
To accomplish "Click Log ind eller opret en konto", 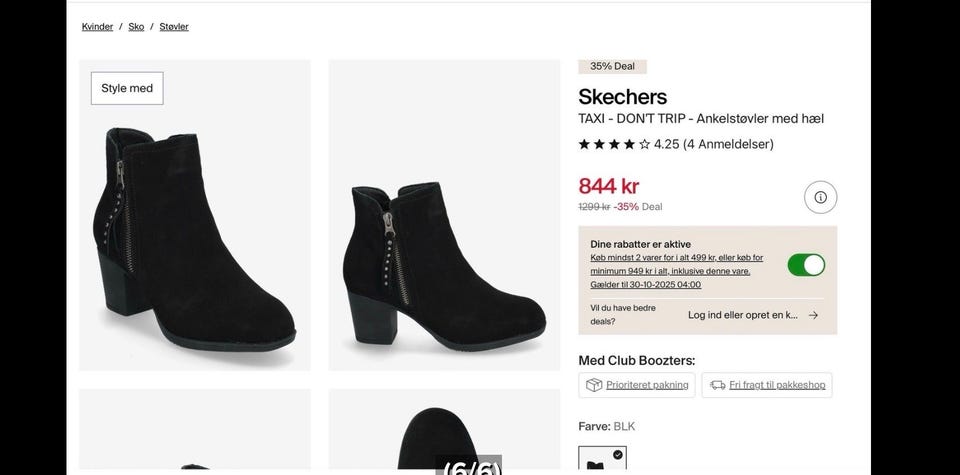I will [742, 315].
